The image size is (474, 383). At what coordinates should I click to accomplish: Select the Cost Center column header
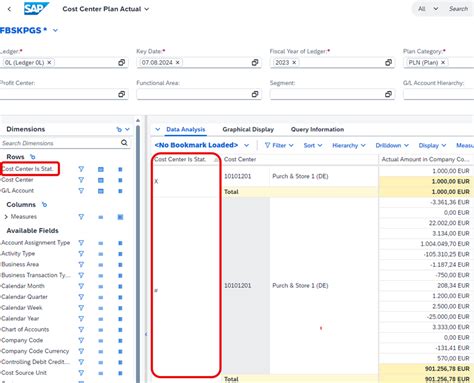(x=300, y=159)
